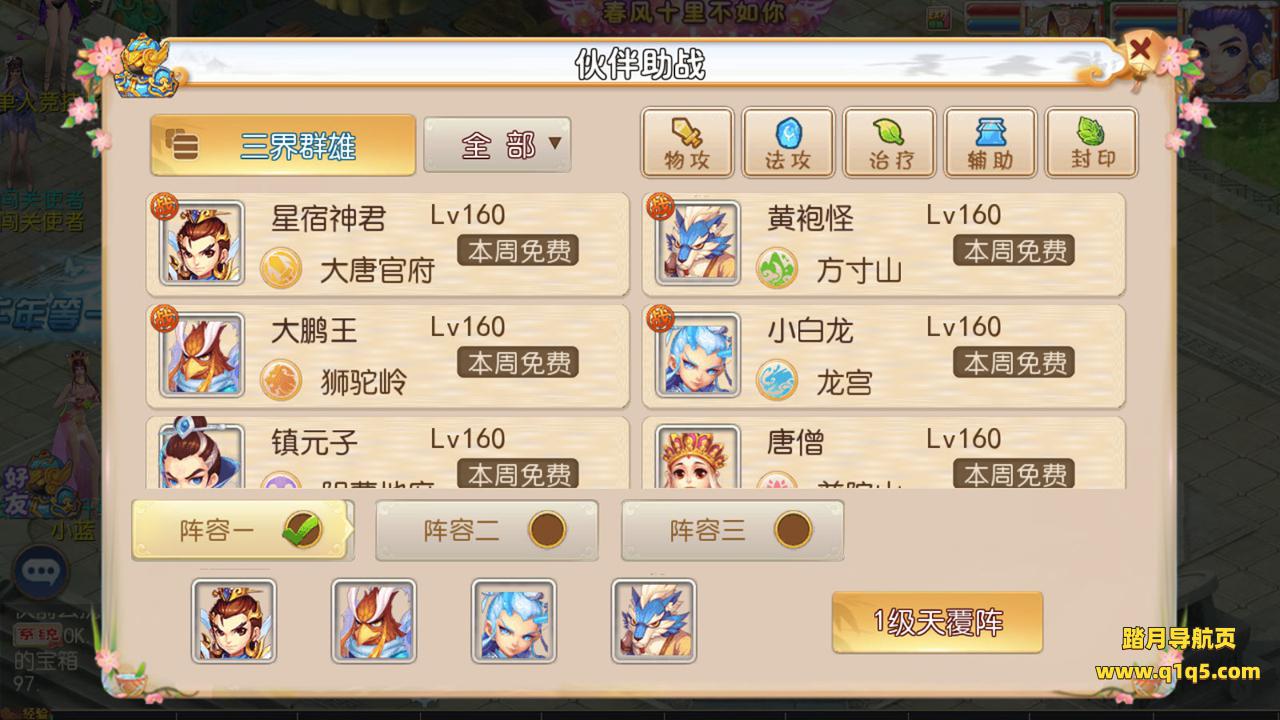Select the 大鹏王 companion entry
The height and width of the screenshot is (720, 1280).
(x=388, y=356)
